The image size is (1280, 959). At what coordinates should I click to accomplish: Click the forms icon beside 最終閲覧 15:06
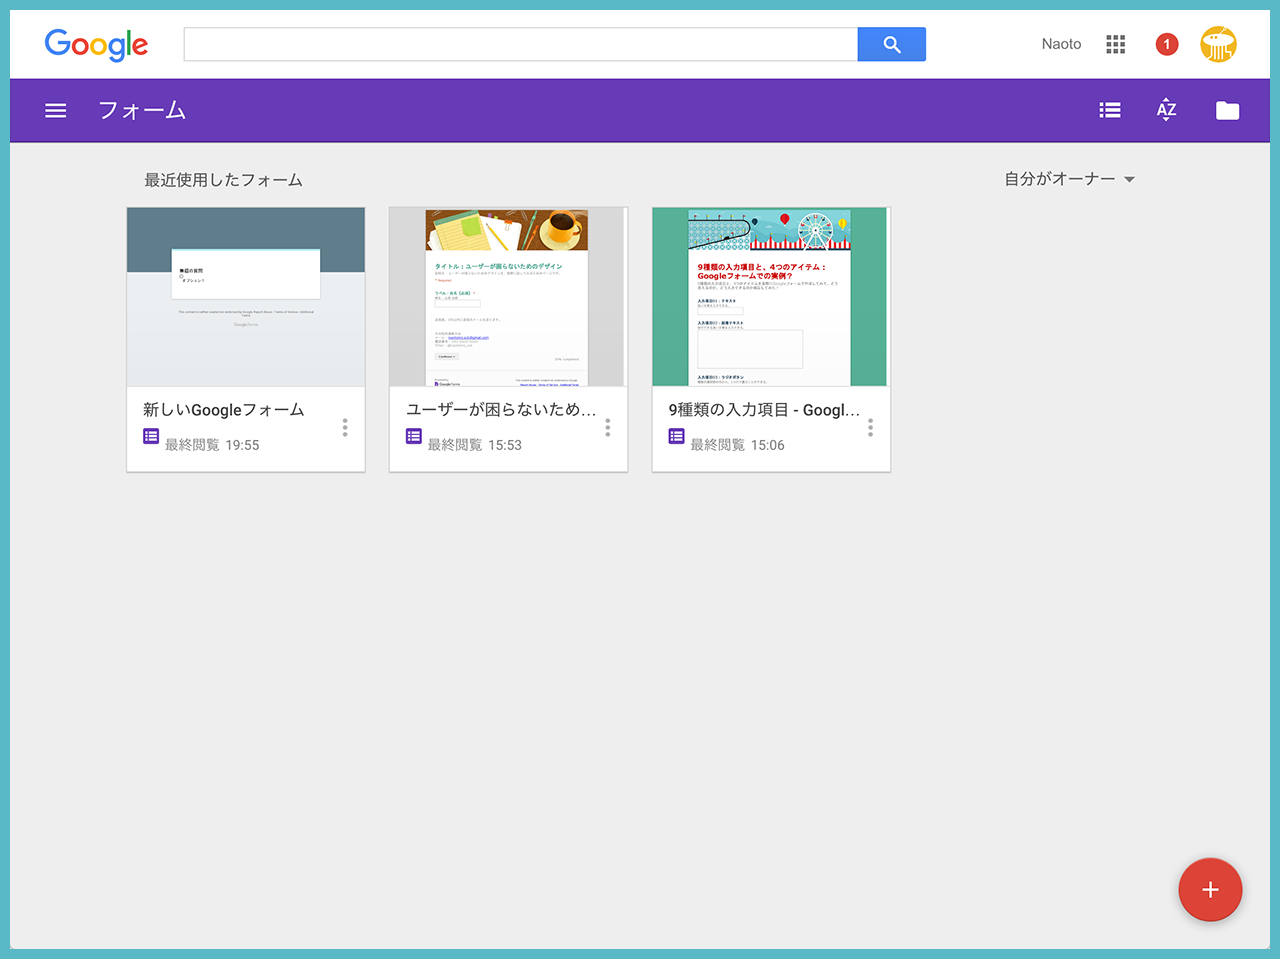click(677, 436)
